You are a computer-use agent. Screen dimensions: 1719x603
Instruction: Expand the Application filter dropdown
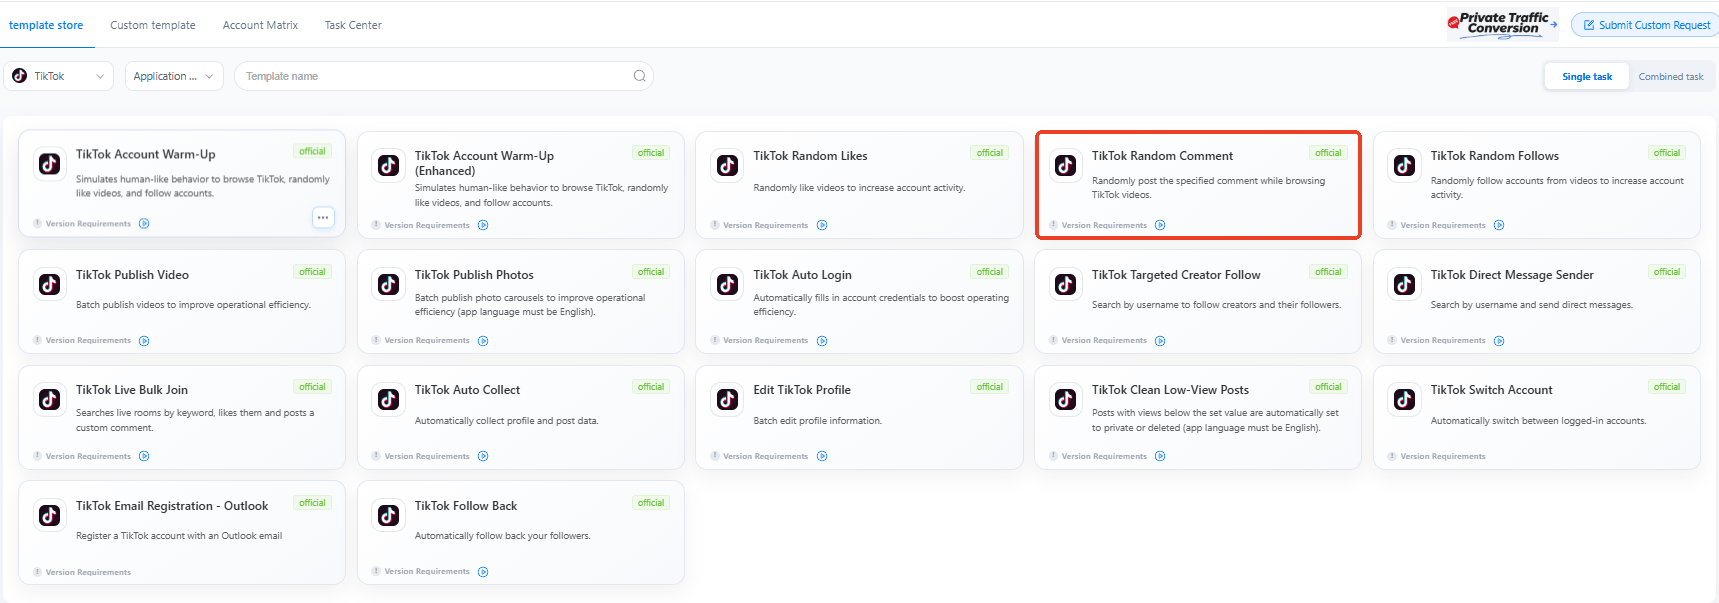(174, 76)
